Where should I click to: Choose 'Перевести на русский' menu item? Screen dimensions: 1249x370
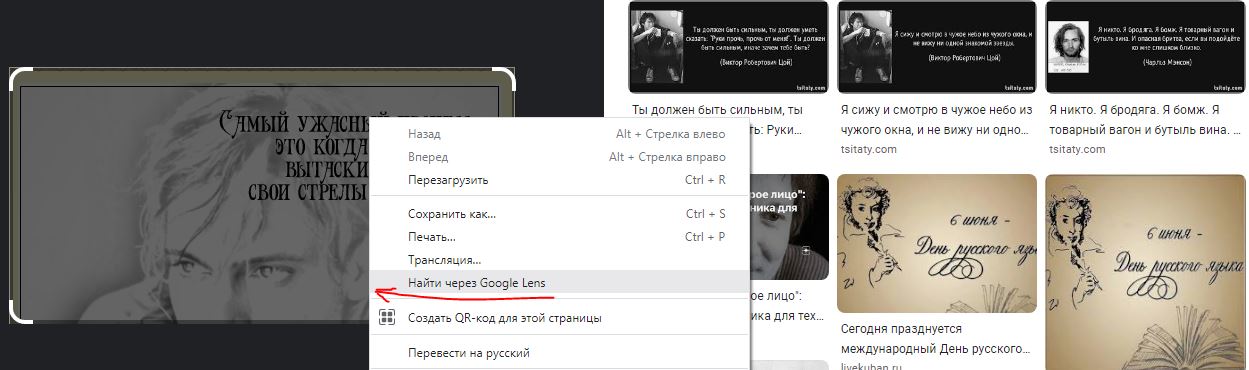pyautogui.click(x=559, y=353)
